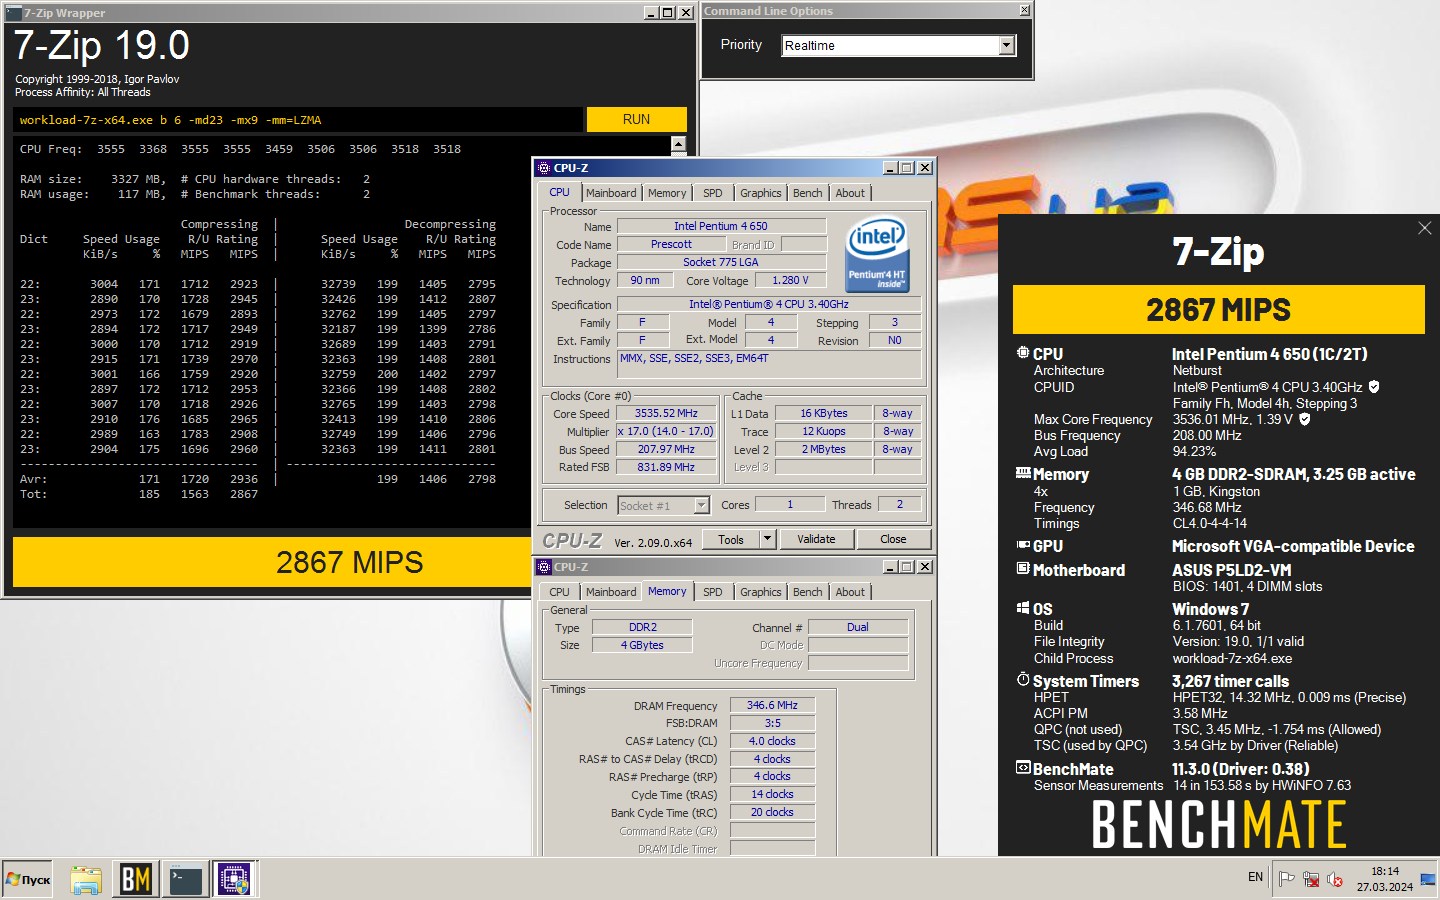The width and height of the screenshot is (1440, 900).
Task: Open the Priority dropdown set to Realtime
Action: tap(1007, 45)
